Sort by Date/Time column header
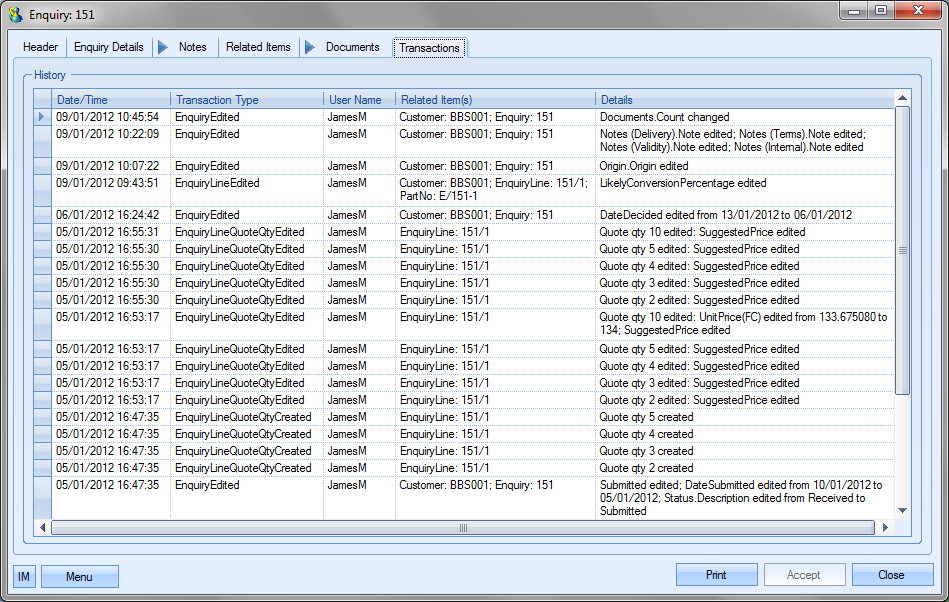Image resolution: width=949 pixels, height=602 pixels. pyautogui.click(x=110, y=100)
